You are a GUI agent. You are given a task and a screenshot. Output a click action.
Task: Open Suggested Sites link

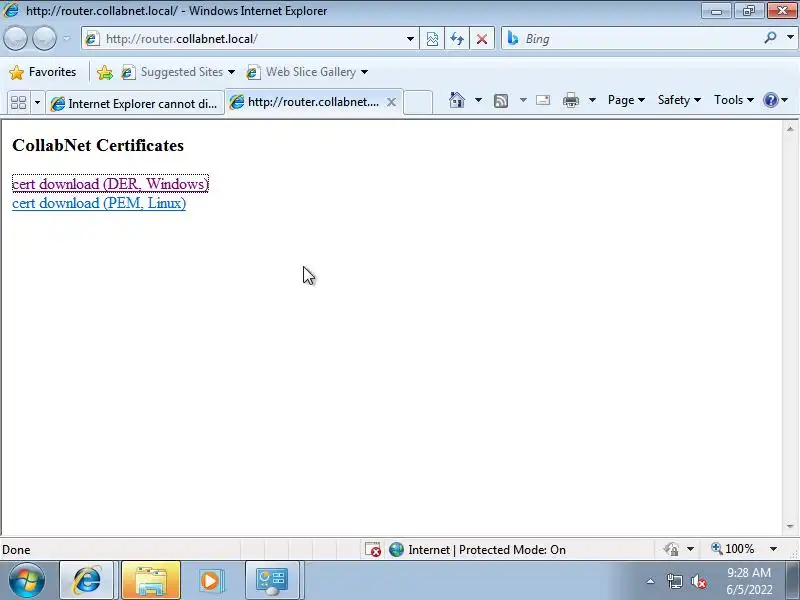[x=178, y=72]
